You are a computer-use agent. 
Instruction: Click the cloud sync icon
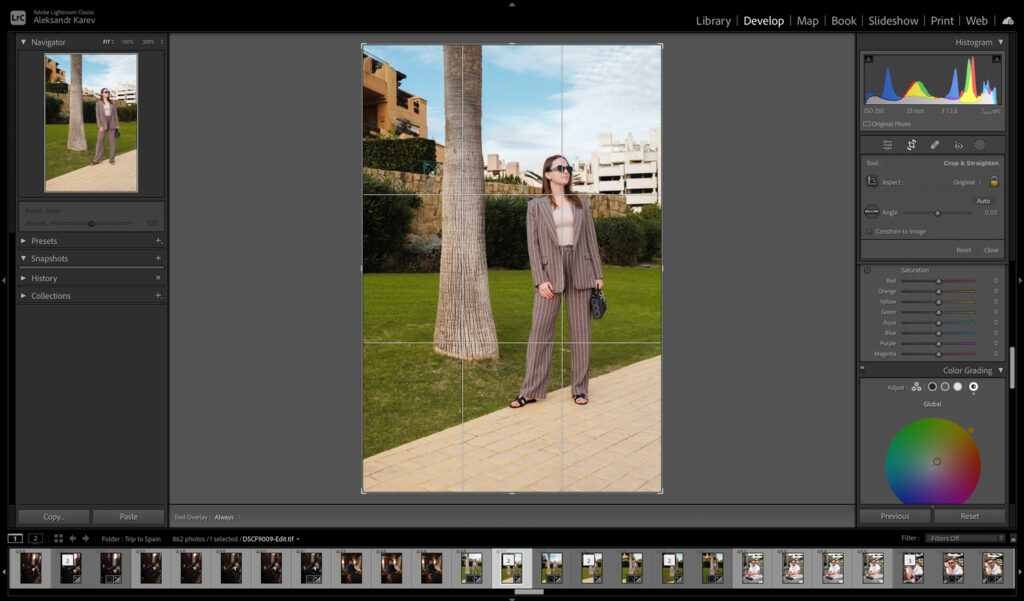pyautogui.click(x=1006, y=20)
